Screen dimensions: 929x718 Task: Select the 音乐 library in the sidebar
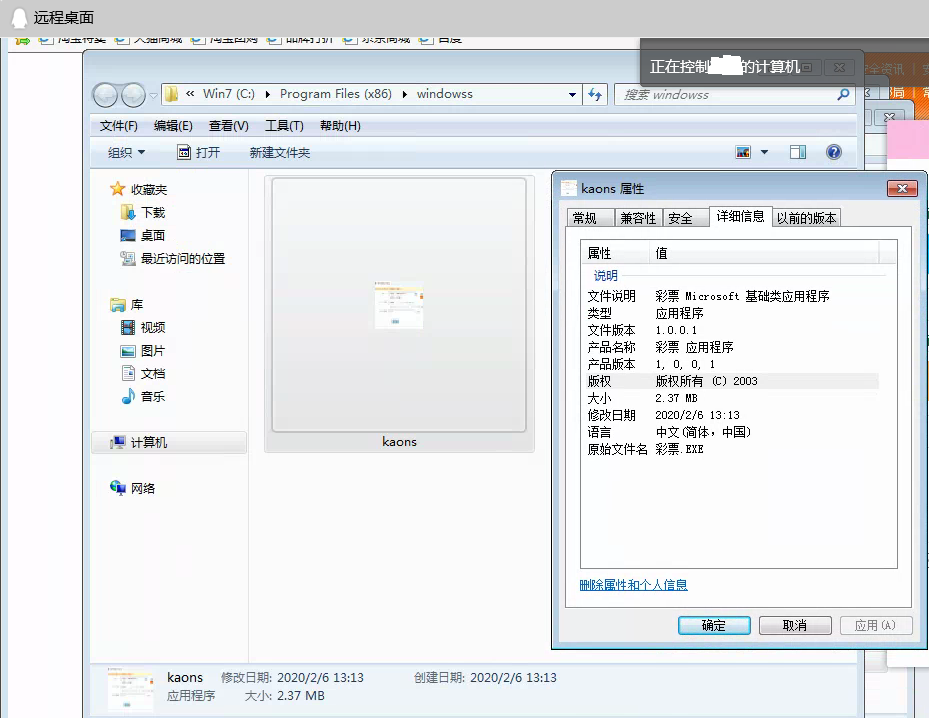coord(152,396)
